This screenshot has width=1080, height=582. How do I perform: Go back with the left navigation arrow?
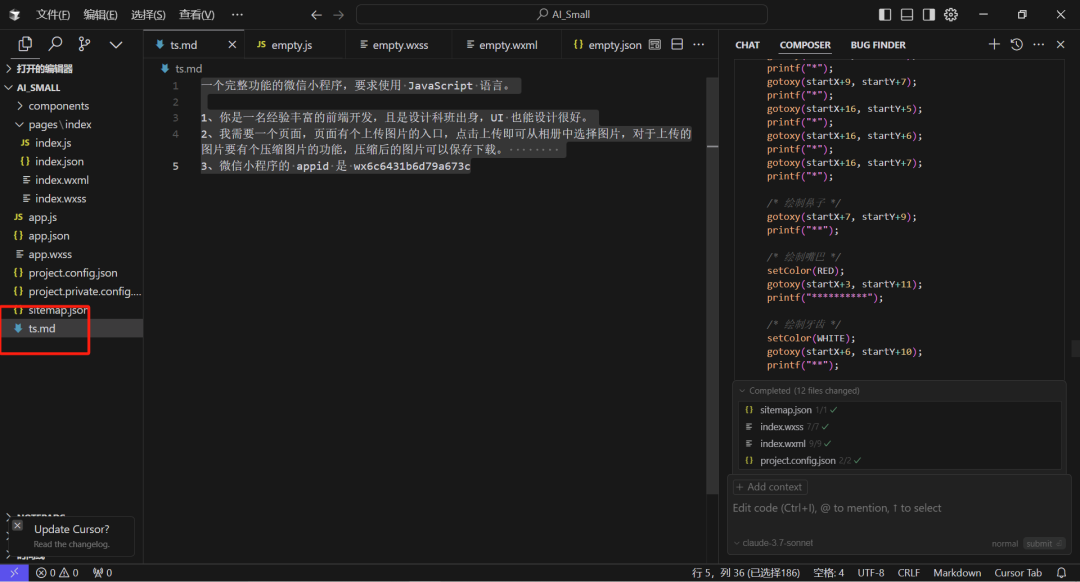coord(316,14)
